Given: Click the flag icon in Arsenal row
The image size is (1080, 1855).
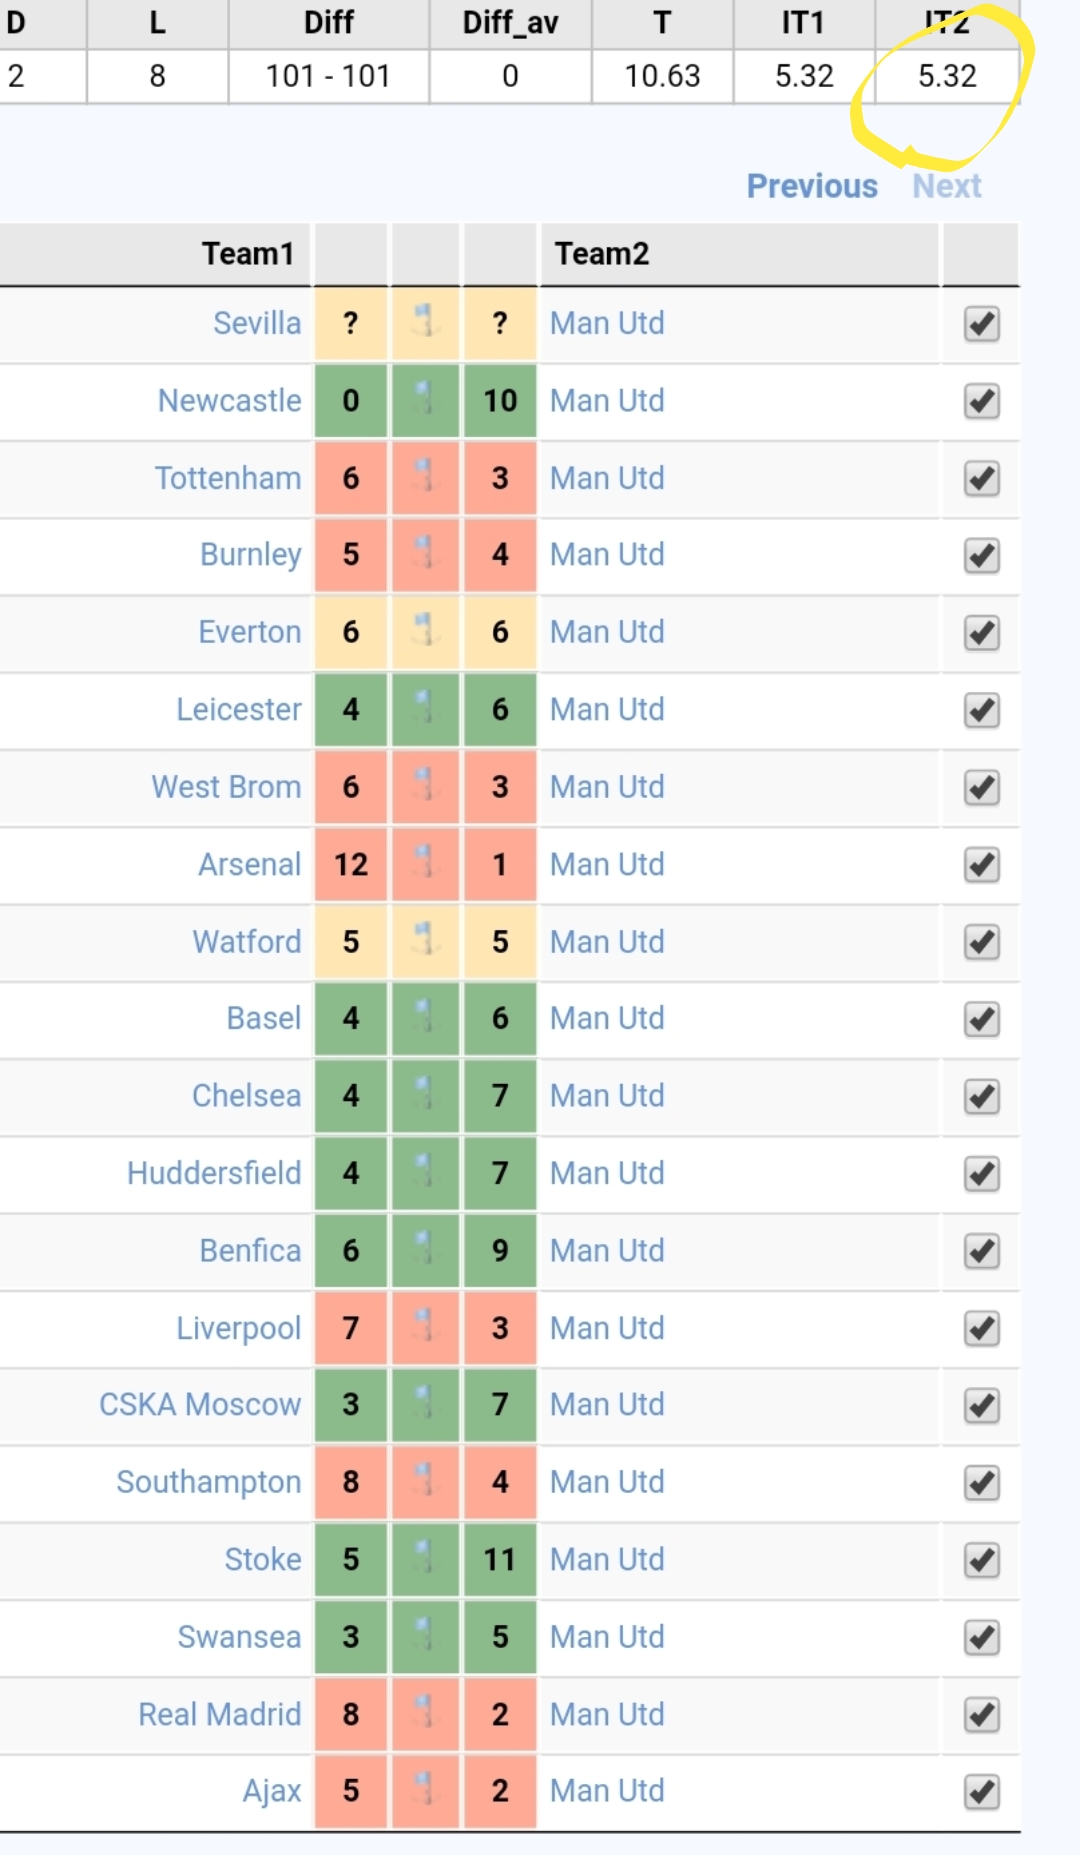Looking at the screenshot, I should 426,864.
